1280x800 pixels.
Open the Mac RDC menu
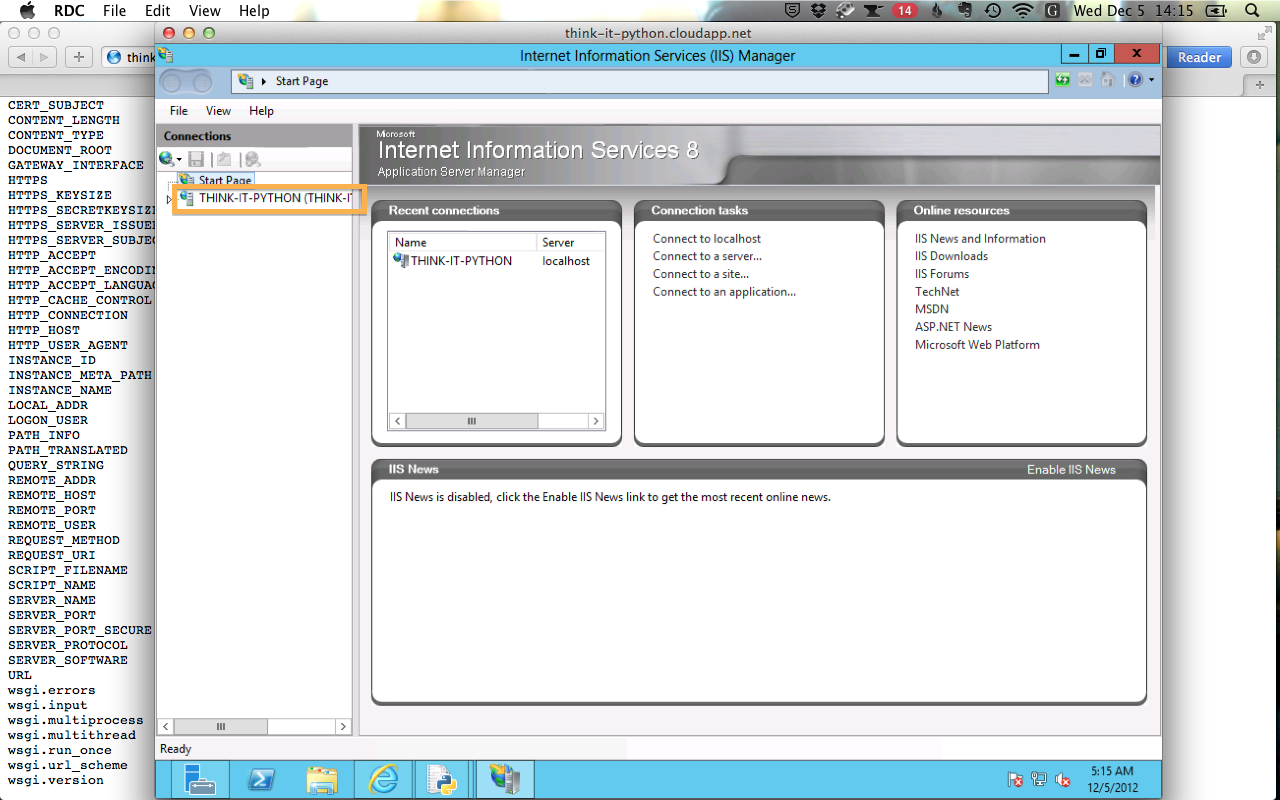point(69,10)
